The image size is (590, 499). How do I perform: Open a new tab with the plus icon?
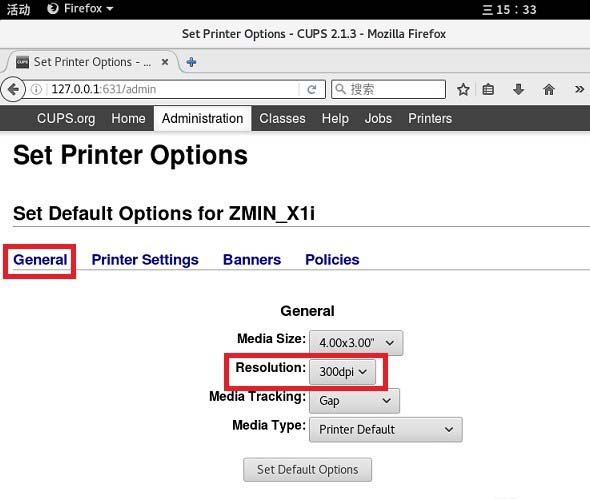pyautogui.click(x=191, y=62)
